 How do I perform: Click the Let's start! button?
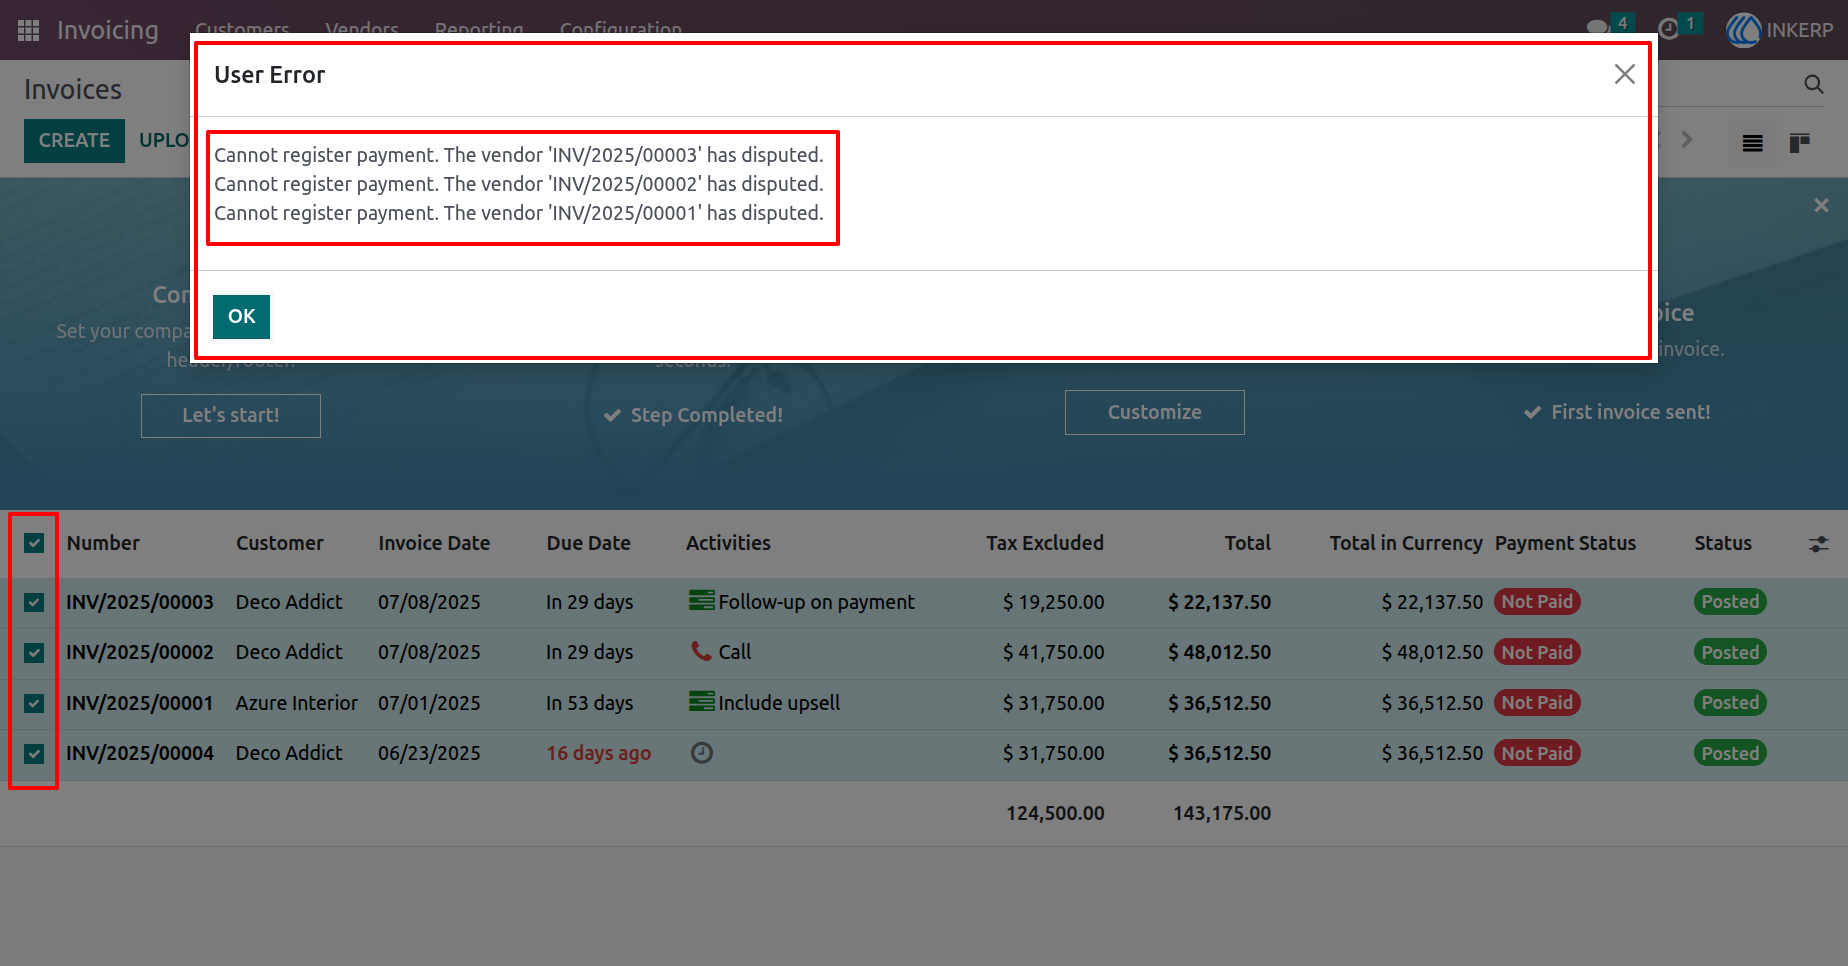coord(231,416)
